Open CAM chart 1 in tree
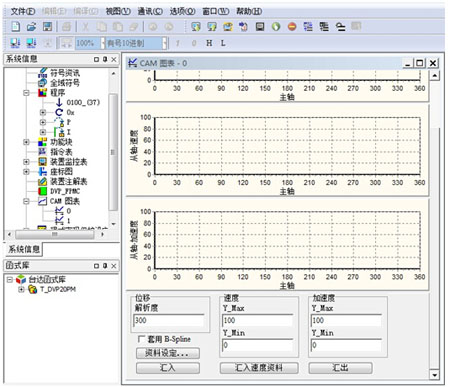This screenshot has height=387, width=450. [x=63, y=221]
